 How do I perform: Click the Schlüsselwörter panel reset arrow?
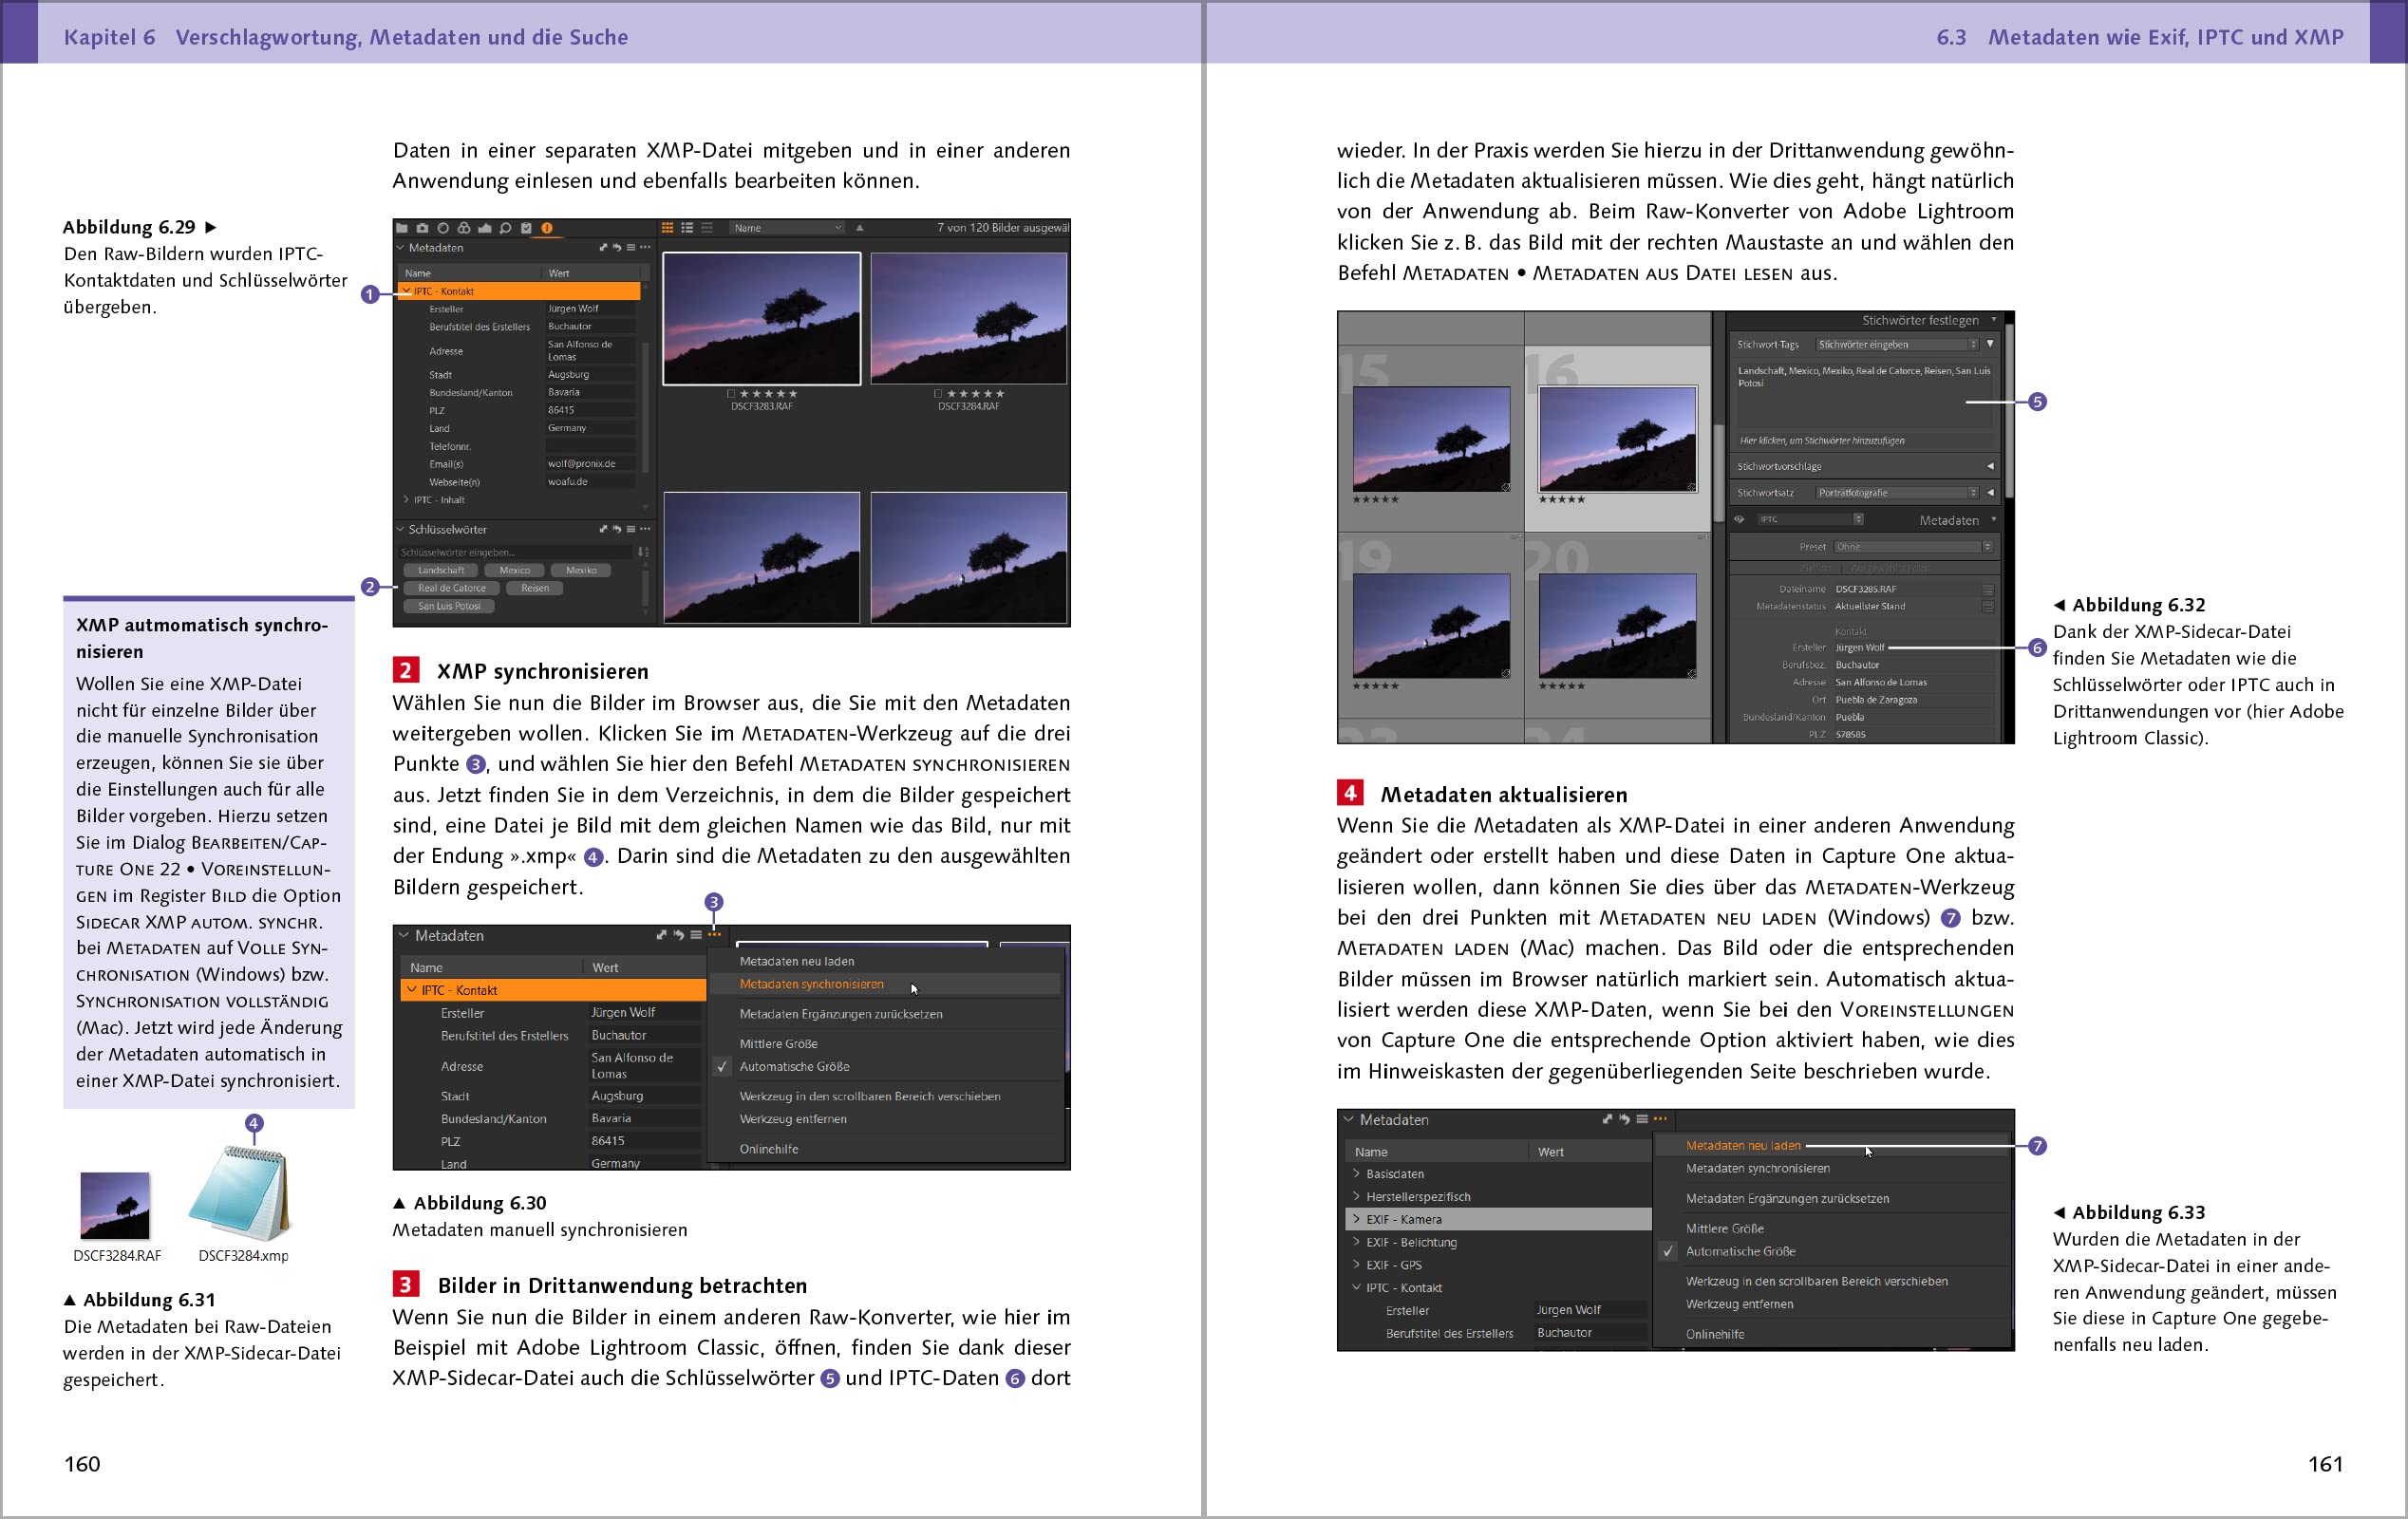[617, 529]
